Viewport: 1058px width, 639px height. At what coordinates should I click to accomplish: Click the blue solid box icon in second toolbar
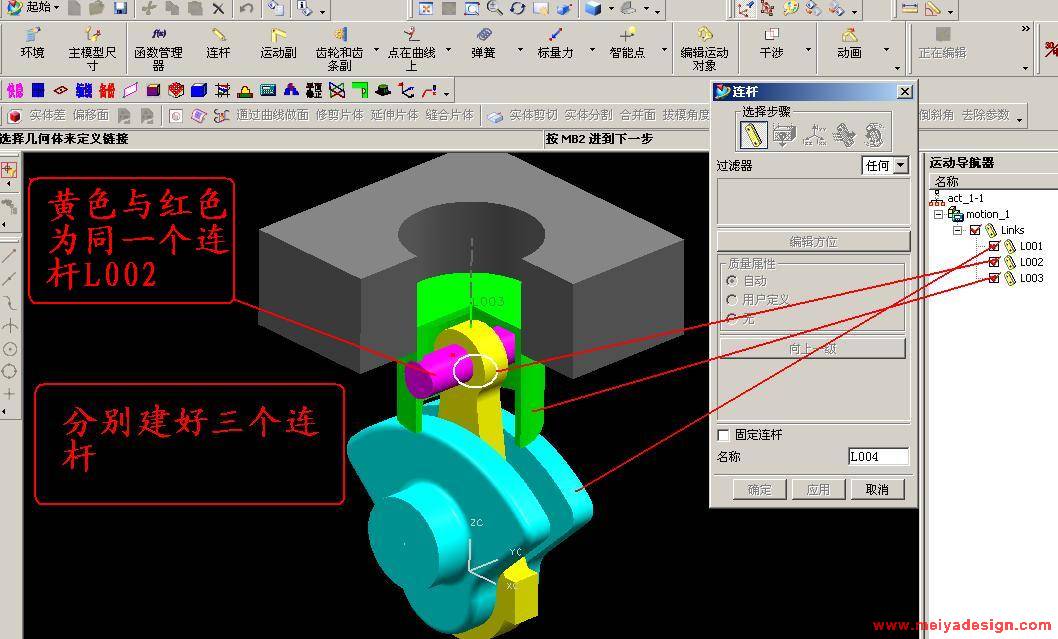[199, 90]
